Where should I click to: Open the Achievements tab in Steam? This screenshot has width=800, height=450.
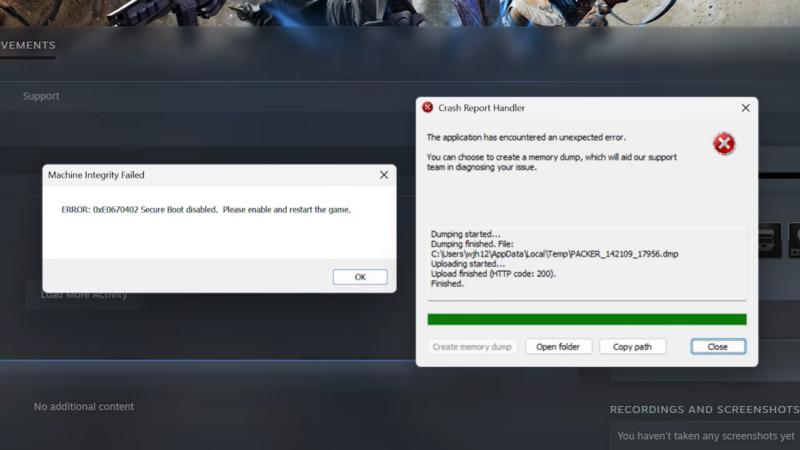pos(28,45)
